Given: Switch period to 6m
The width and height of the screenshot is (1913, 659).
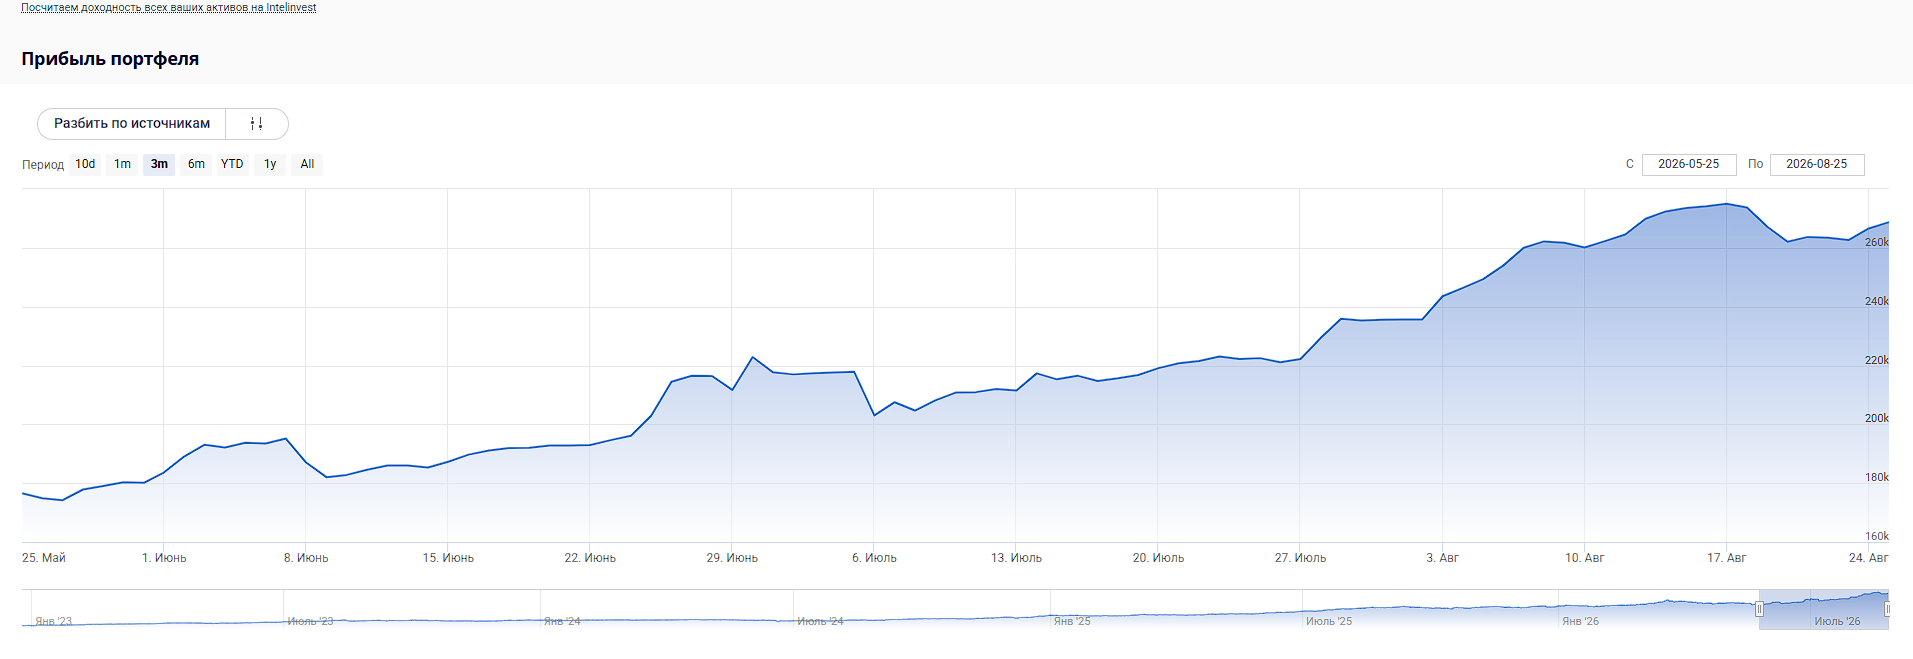Looking at the screenshot, I should coord(196,164).
